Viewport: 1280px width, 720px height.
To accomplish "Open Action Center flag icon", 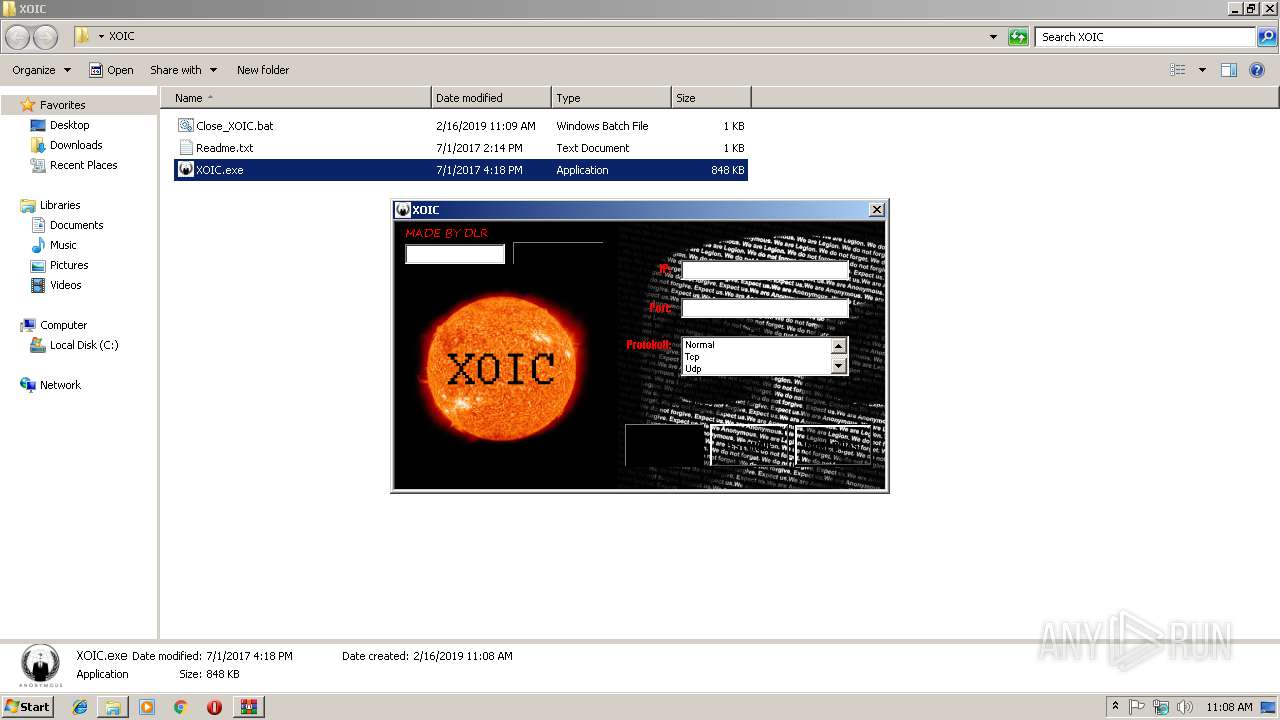I will 1138,707.
